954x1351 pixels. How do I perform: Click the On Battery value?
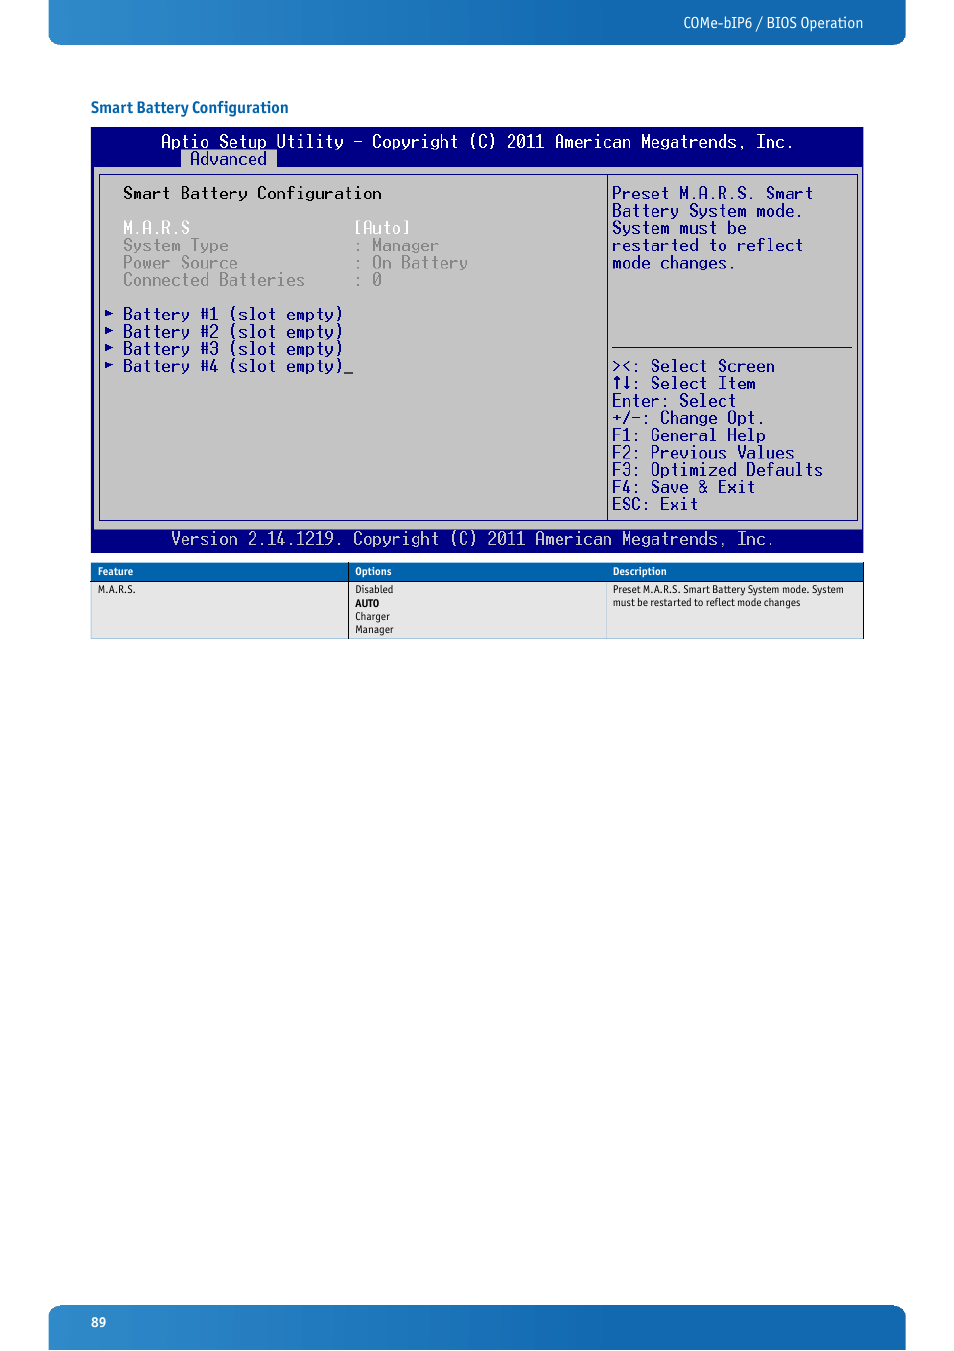pyautogui.click(x=420, y=263)
